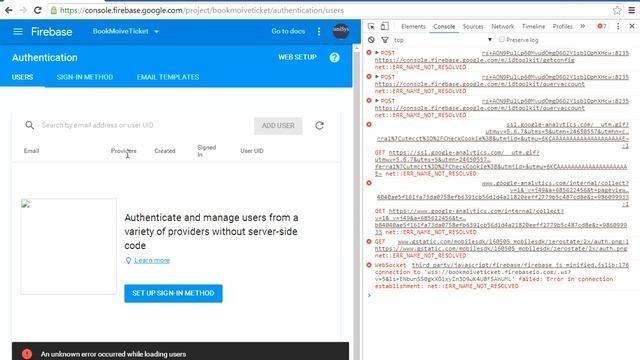Image resolution: width=640 pixels, height=360 pixels.
Task: Expand the first POST getconfig error entry
Action: coord(377,53)
